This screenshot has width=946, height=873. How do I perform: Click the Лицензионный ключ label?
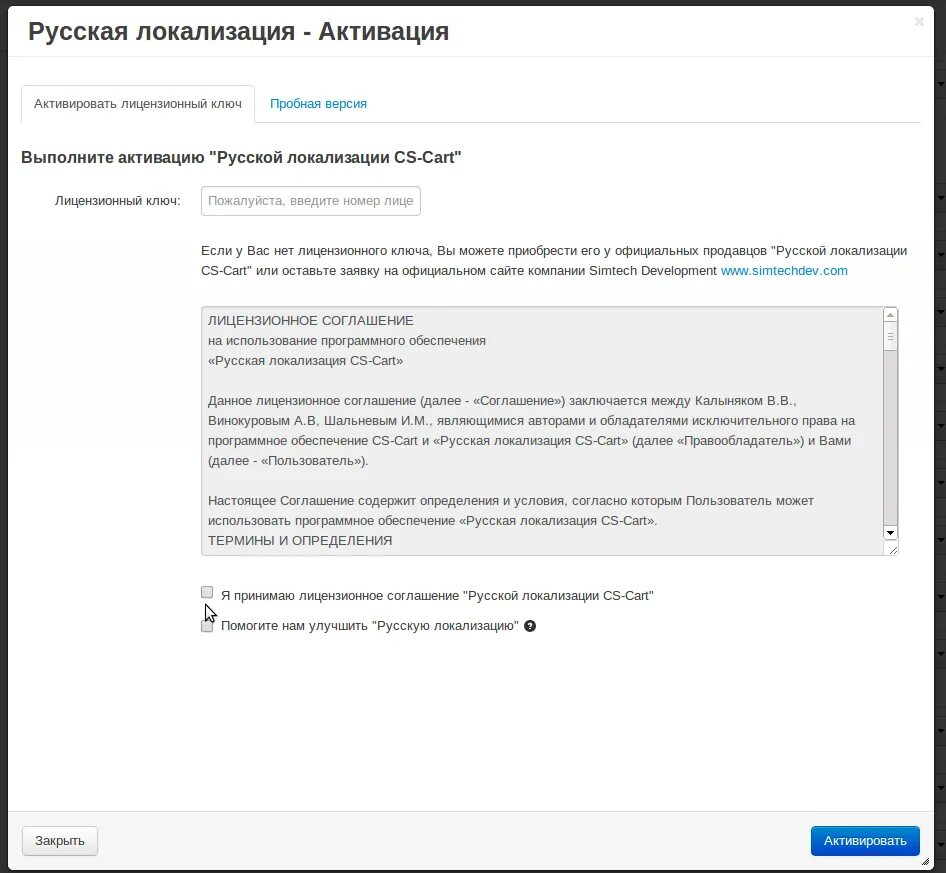point(118,201)
